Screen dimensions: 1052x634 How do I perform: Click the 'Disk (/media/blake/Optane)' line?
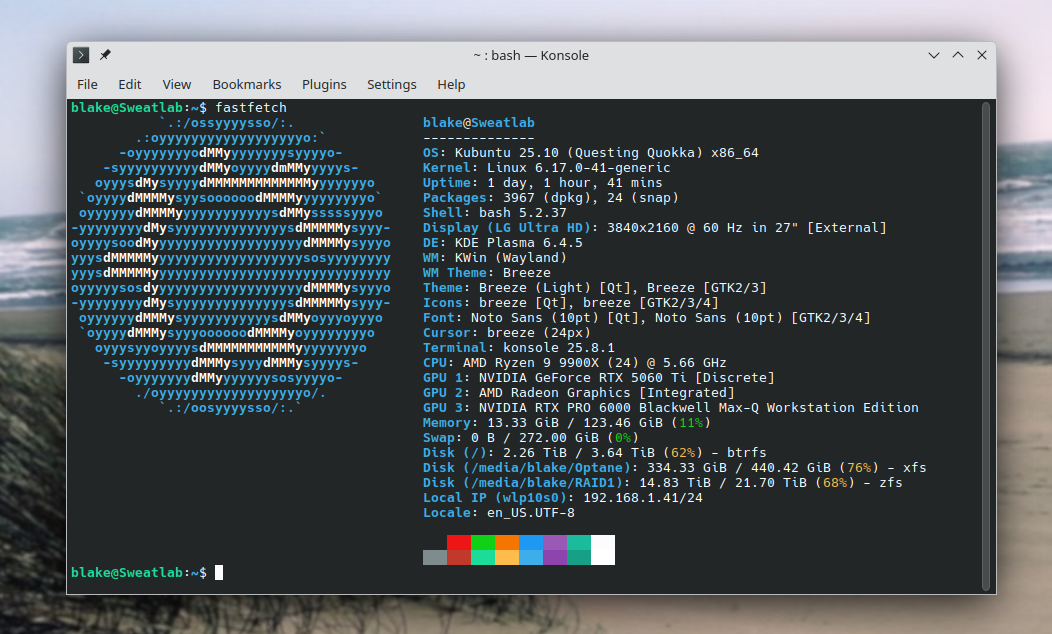pos(674,468)
